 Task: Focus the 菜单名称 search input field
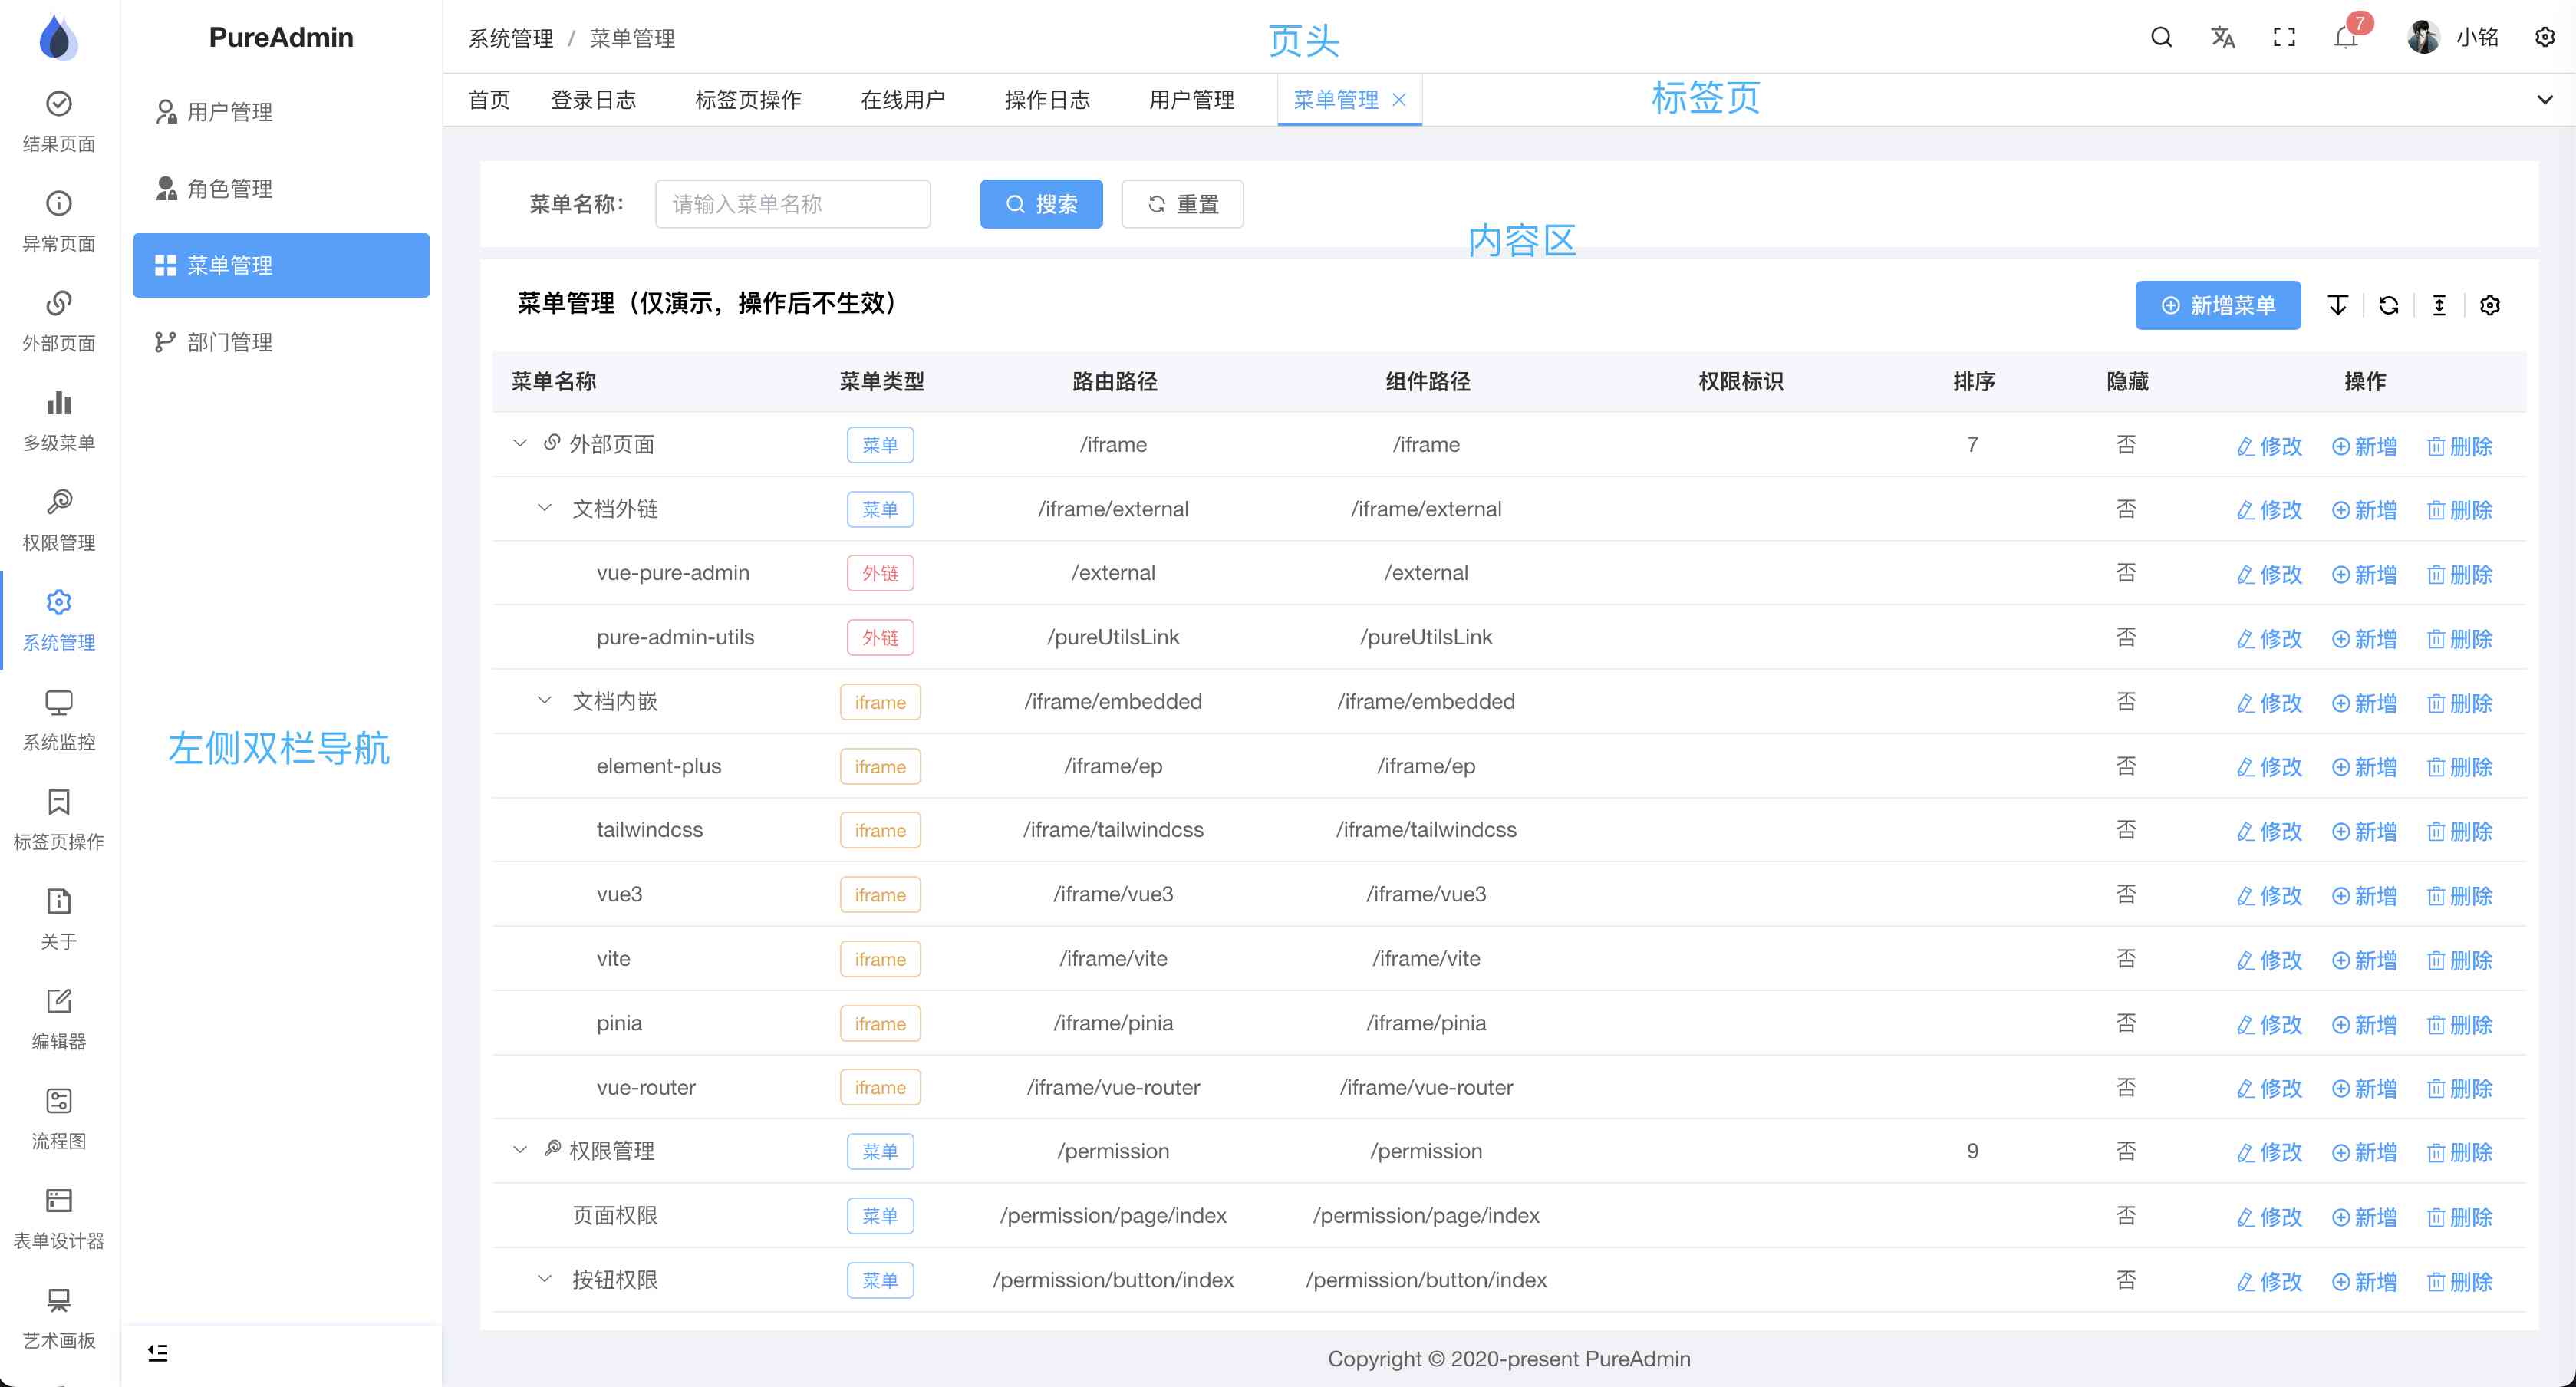[x=792, y=204]
